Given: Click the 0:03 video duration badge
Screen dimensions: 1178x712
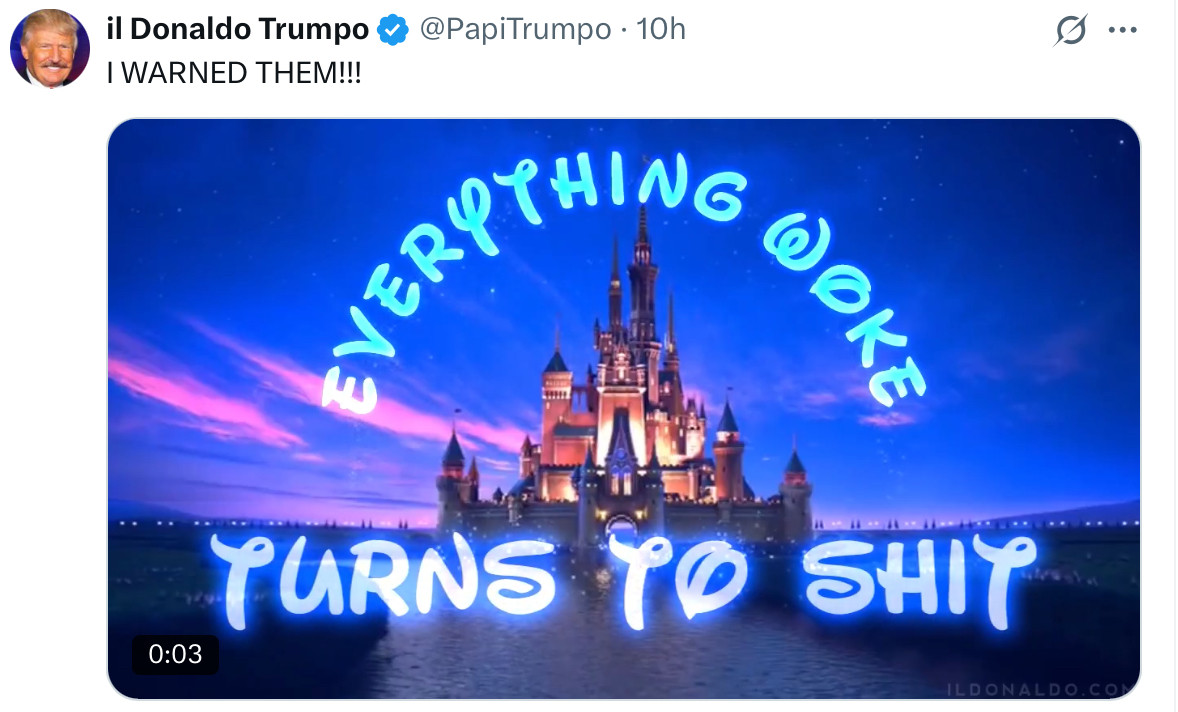Looking at the screenshot, I should point(175,654).
